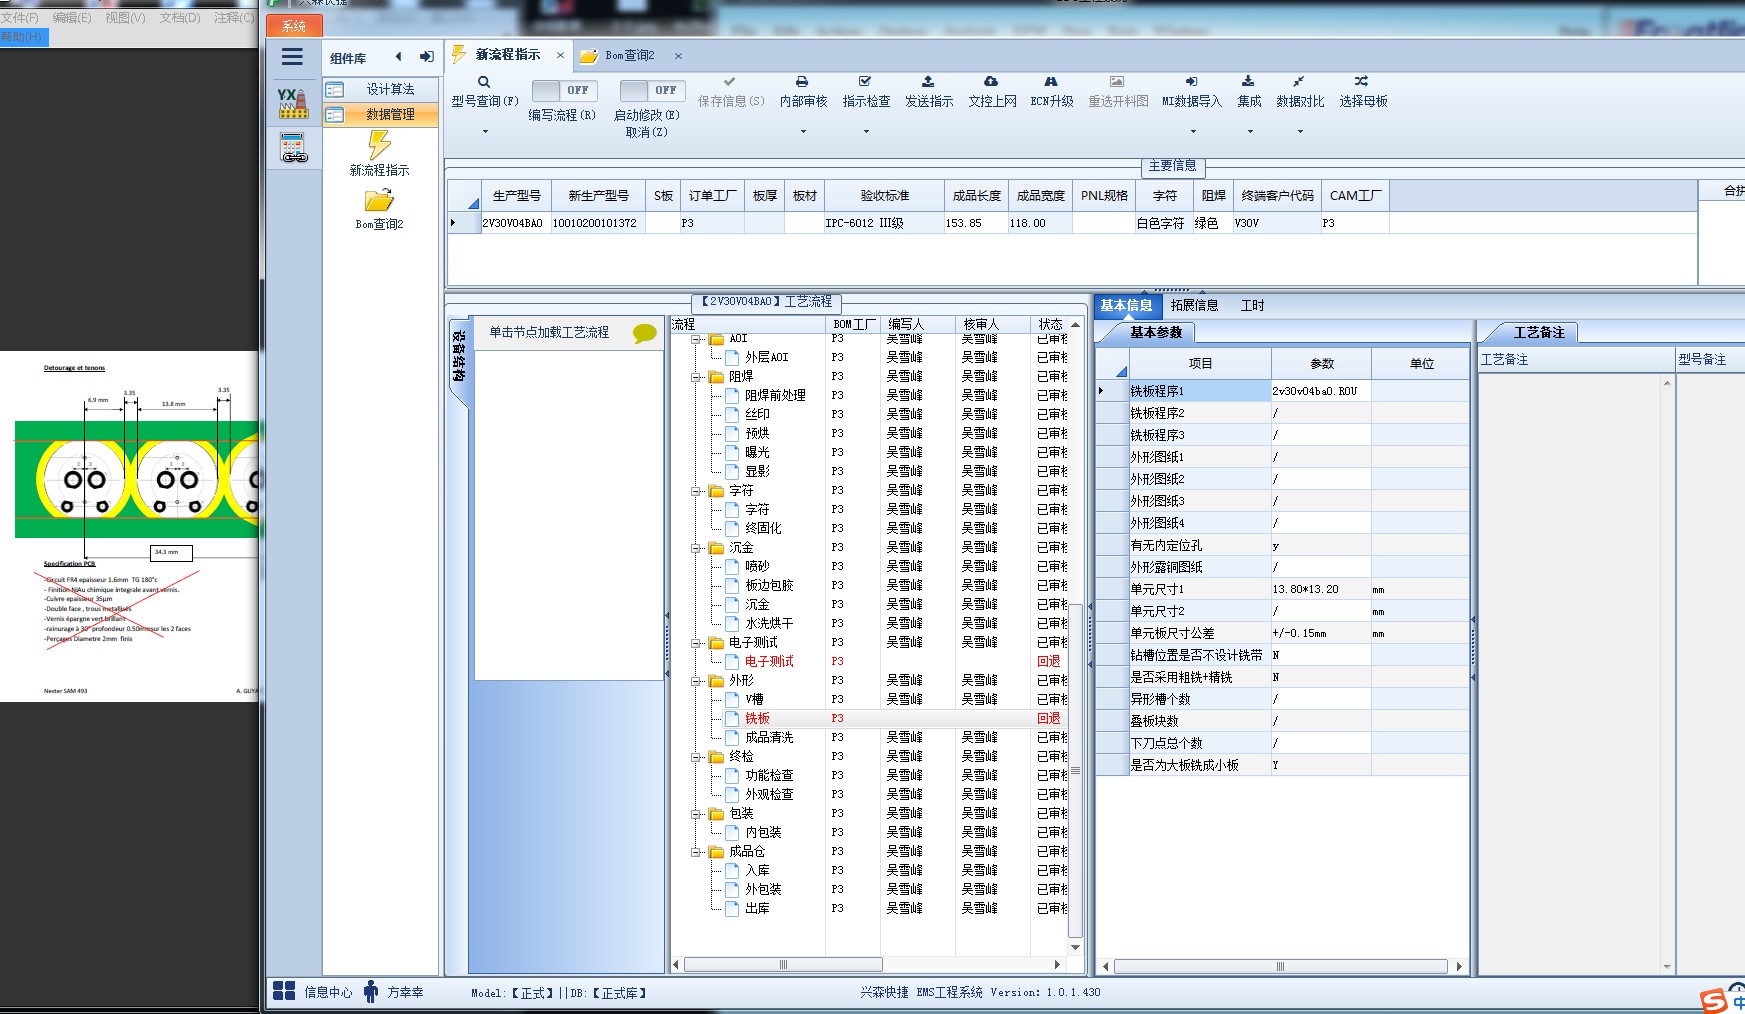Open the 工时 tab

(1252, 305)
